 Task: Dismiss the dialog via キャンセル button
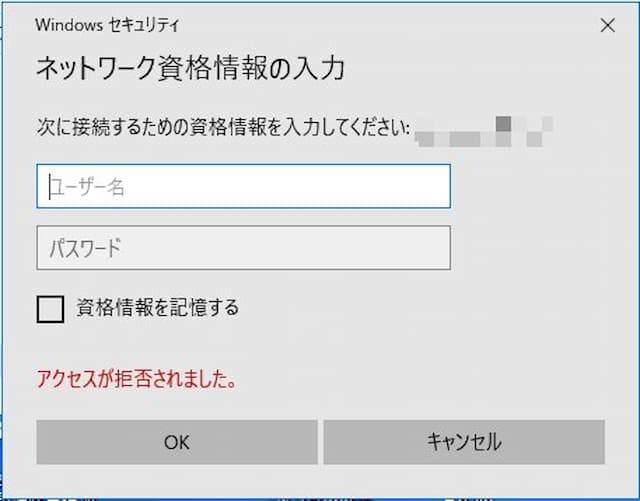tap(464, 442)
